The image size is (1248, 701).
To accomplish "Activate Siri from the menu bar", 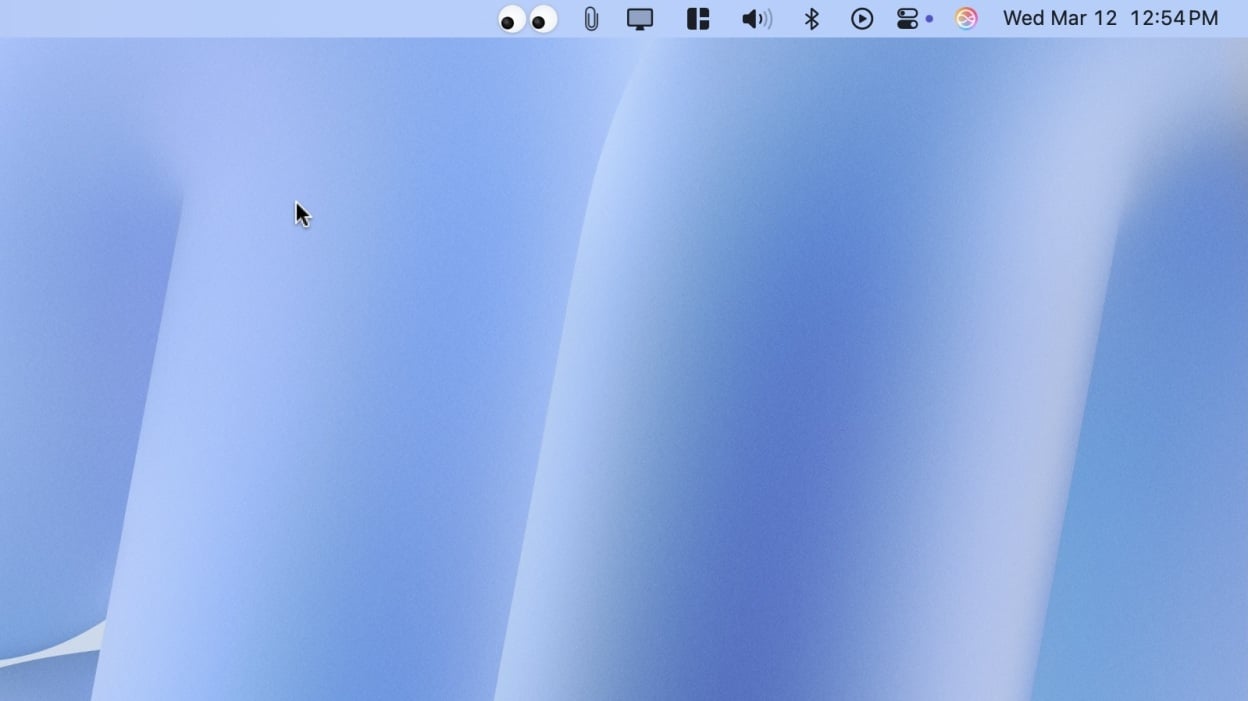I will tap(965, 18).
